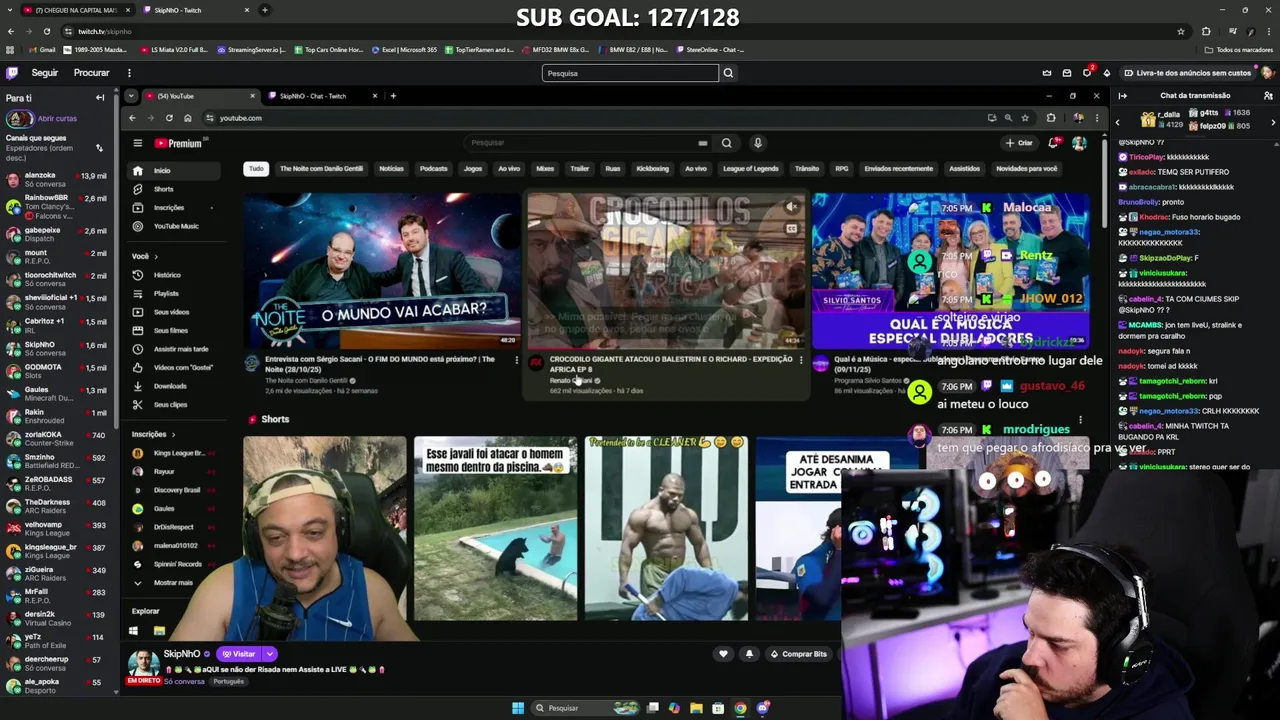Open Twitch inbox envelope icon

(x=1067, y=73)
